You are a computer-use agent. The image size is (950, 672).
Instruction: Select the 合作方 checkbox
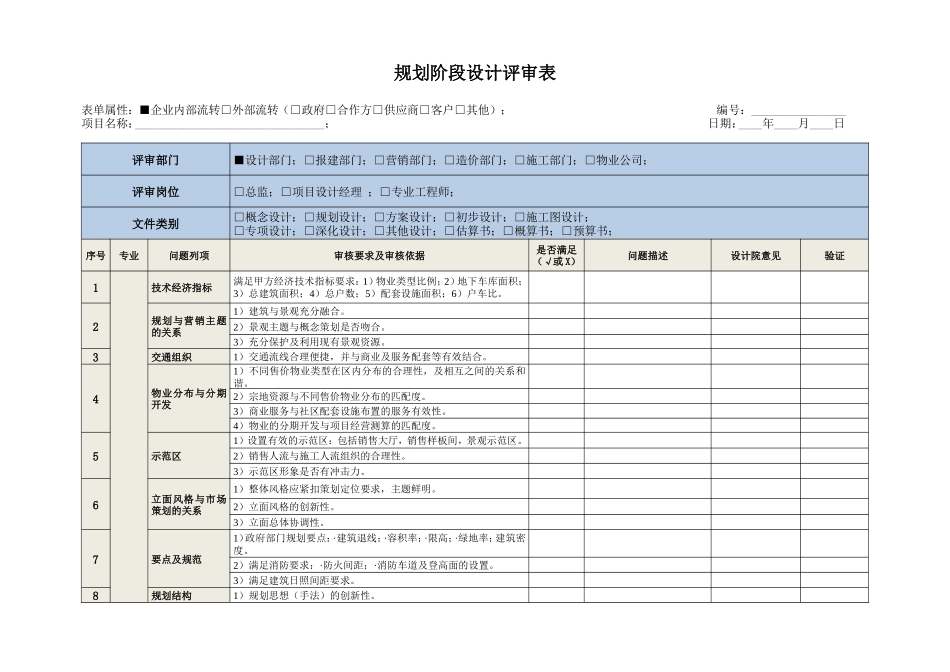coord(331,110)
